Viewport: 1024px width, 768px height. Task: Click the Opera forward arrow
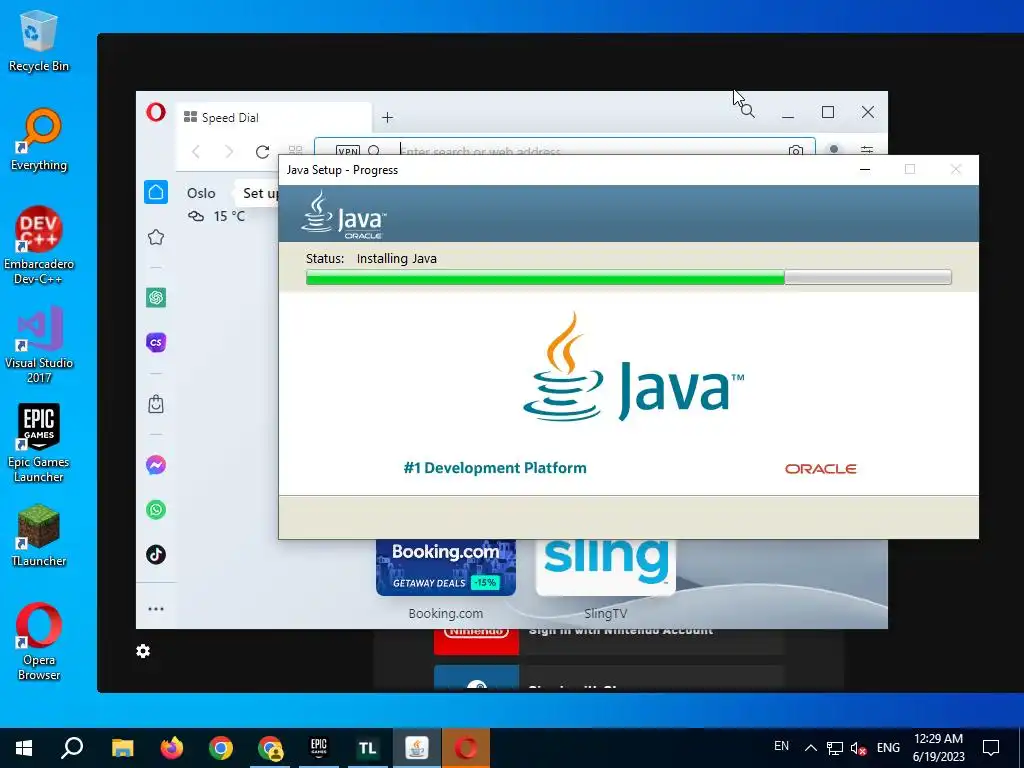click(x=229, y=152)
